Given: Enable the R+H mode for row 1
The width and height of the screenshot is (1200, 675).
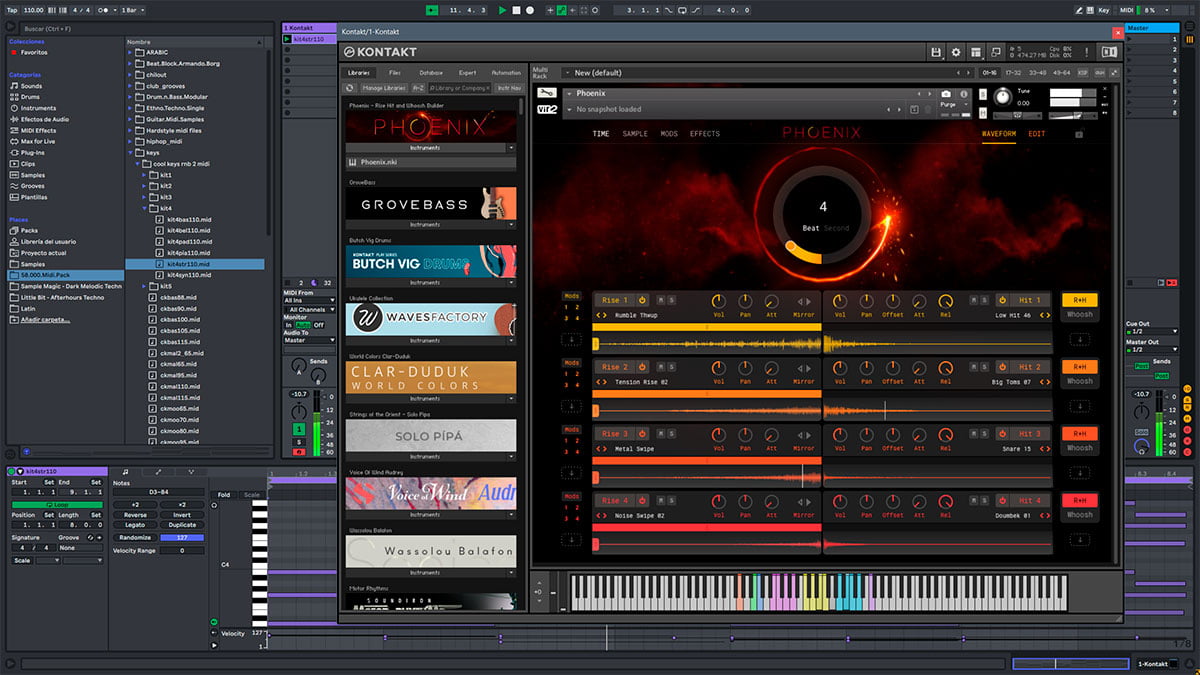Looking at the screenshot, I should tap(1079, 300).
